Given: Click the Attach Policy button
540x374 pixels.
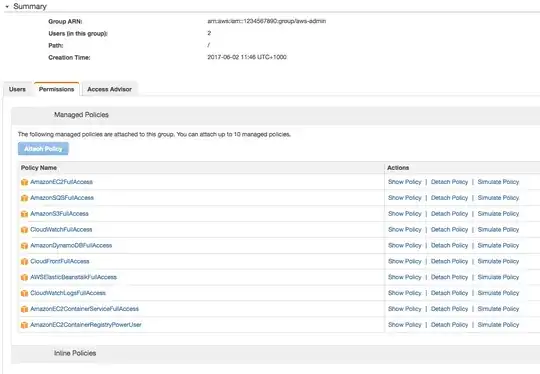Looking at the screenshot, I should tap(43, 149).
